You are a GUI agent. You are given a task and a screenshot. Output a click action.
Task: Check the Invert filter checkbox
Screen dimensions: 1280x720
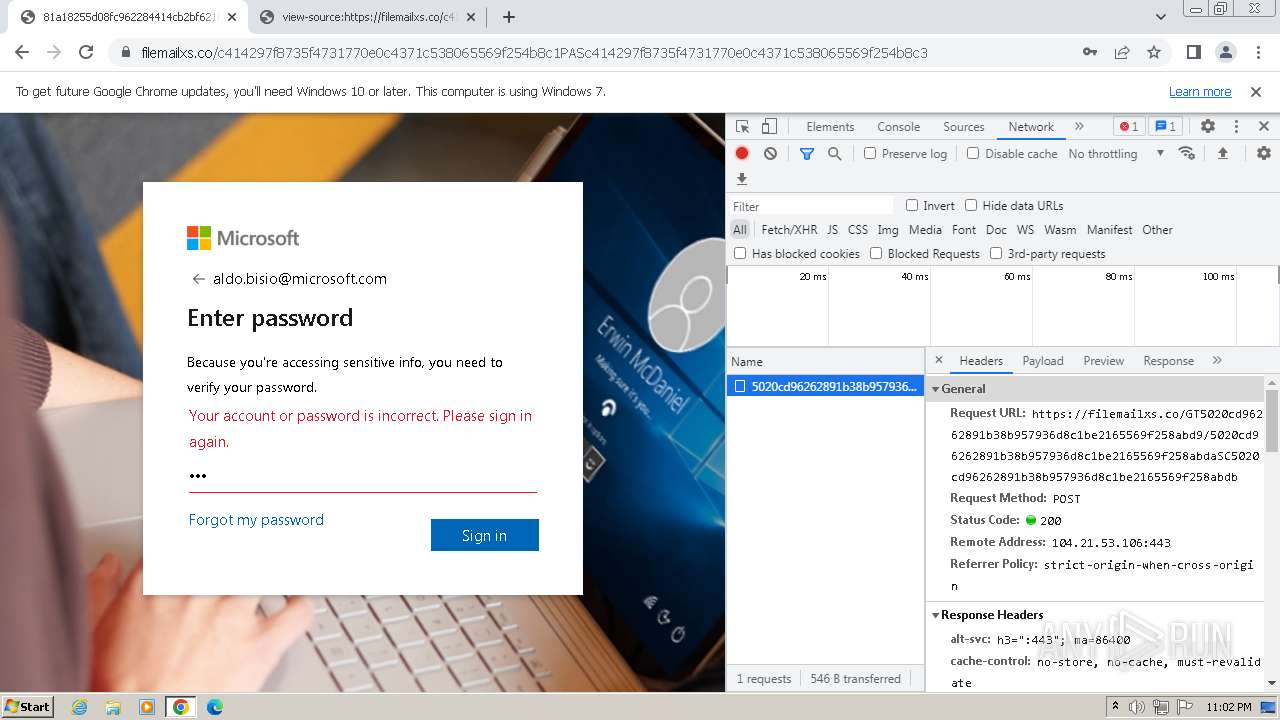912,205
